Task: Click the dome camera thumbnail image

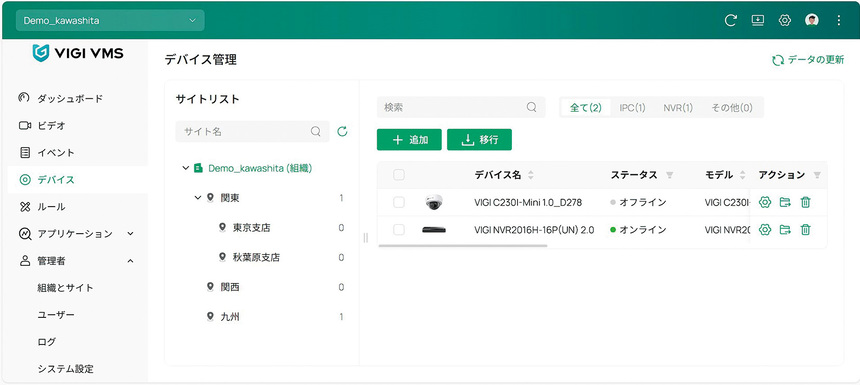Action: pos(434,202)
